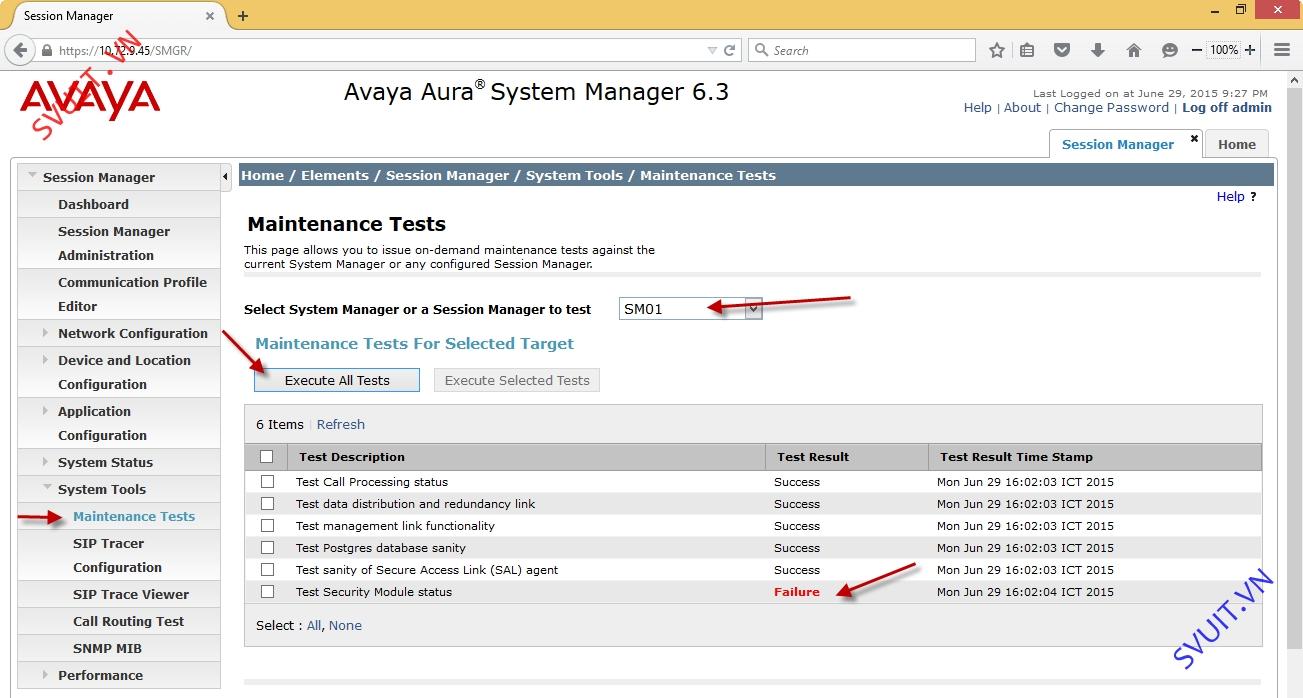The width and height of the screenshot is (1303, 698).
Task: Open new browser tab plus button
Action: [243, 16]
